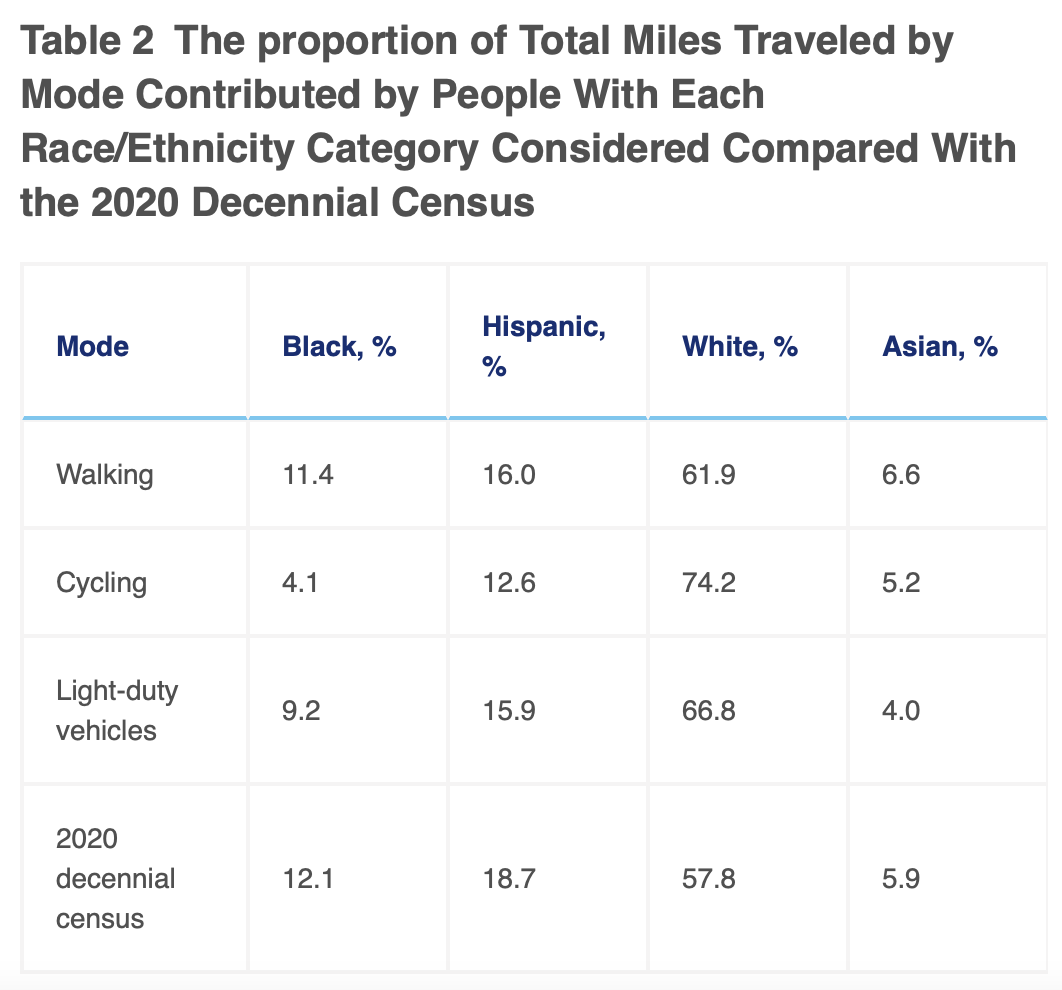Image resolution: width=1062 pixels, height=990 pixels.
Task: Click the Cycling row label
Action: point(101,582)
